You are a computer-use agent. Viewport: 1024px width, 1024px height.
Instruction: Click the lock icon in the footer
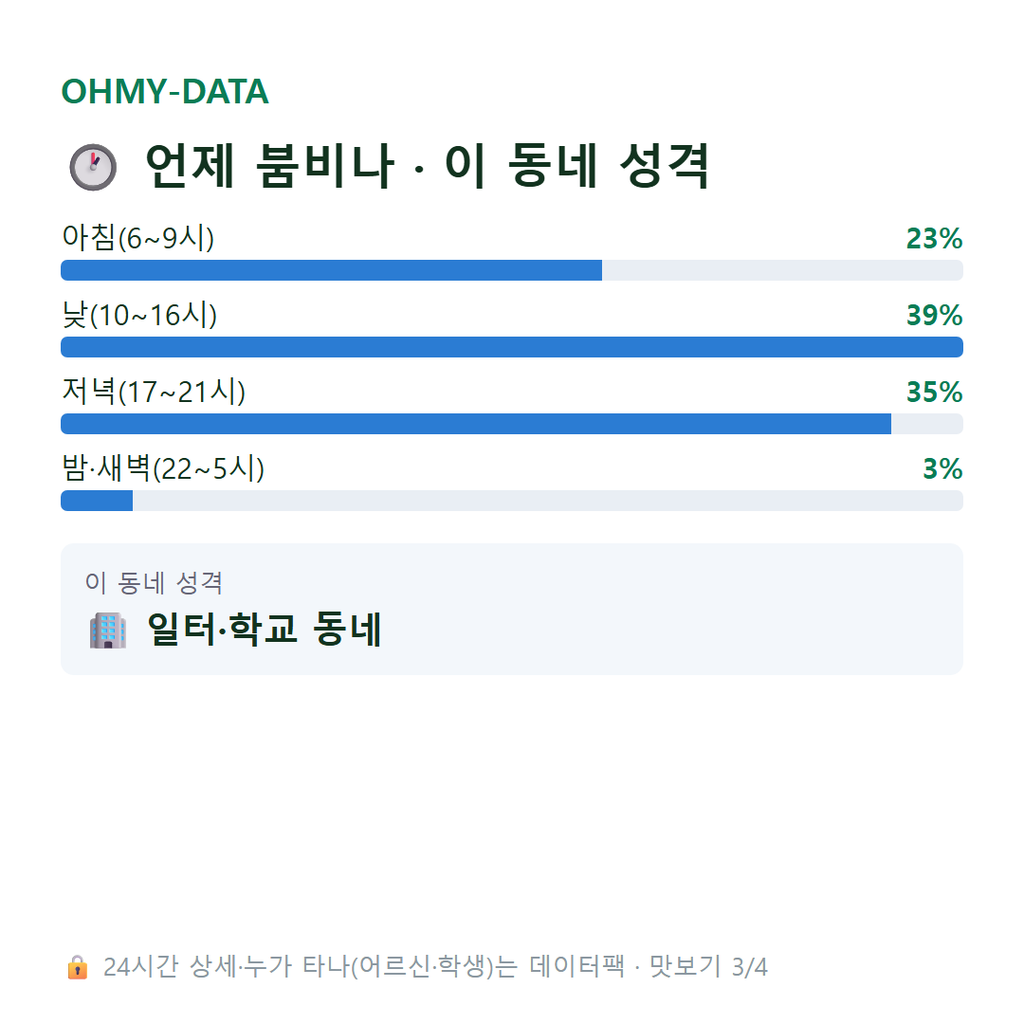point(77,967)
